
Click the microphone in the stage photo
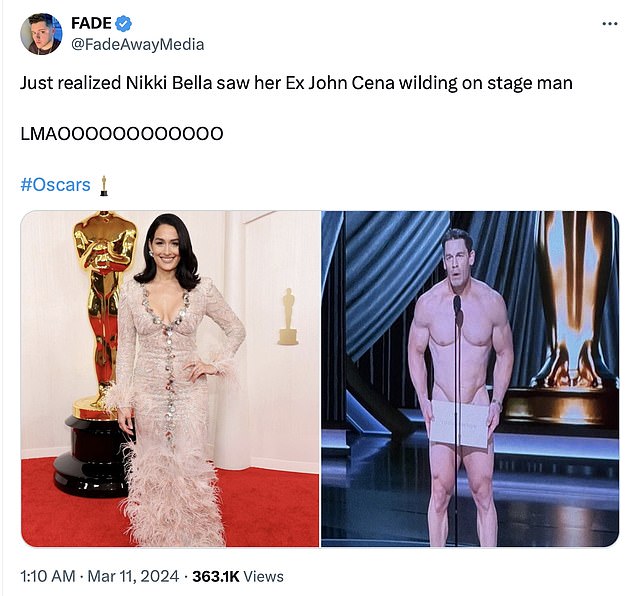(x=457, y=309)
